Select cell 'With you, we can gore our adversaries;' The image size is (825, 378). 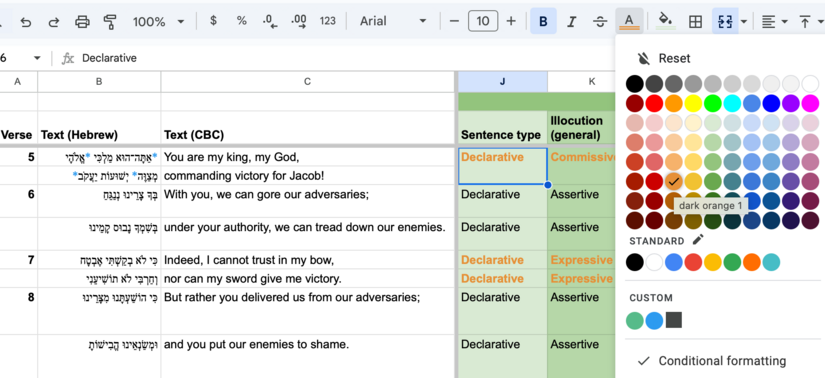(308, 201)
